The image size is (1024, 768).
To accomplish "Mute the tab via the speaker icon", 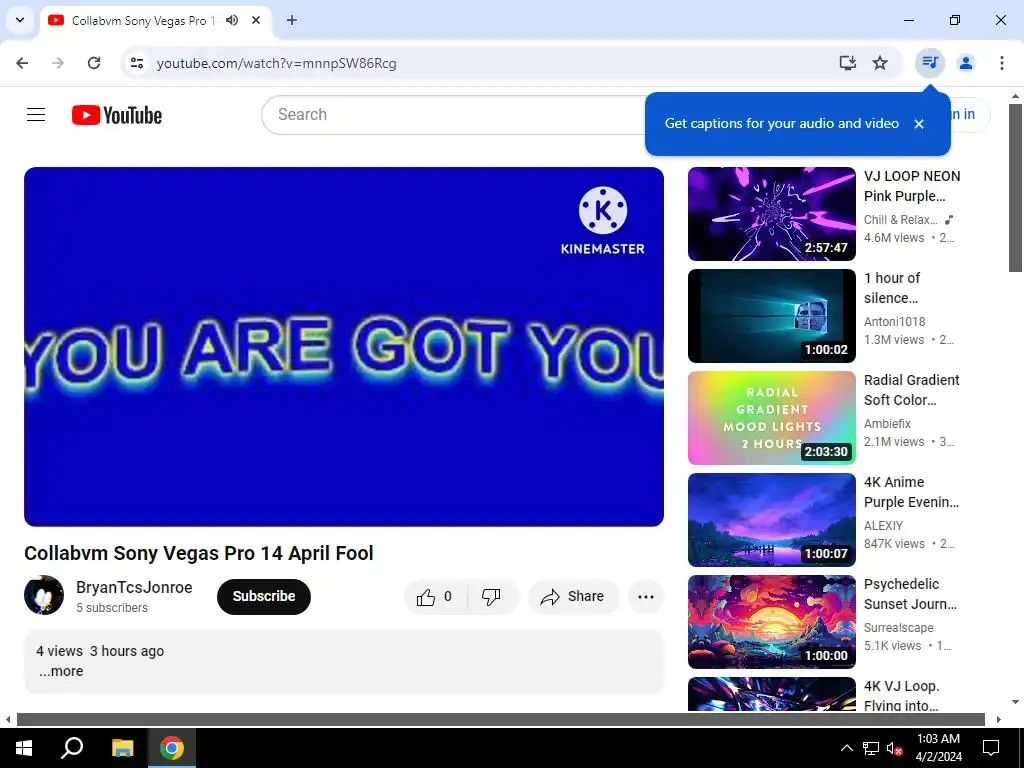I will (x=232, y=20).
